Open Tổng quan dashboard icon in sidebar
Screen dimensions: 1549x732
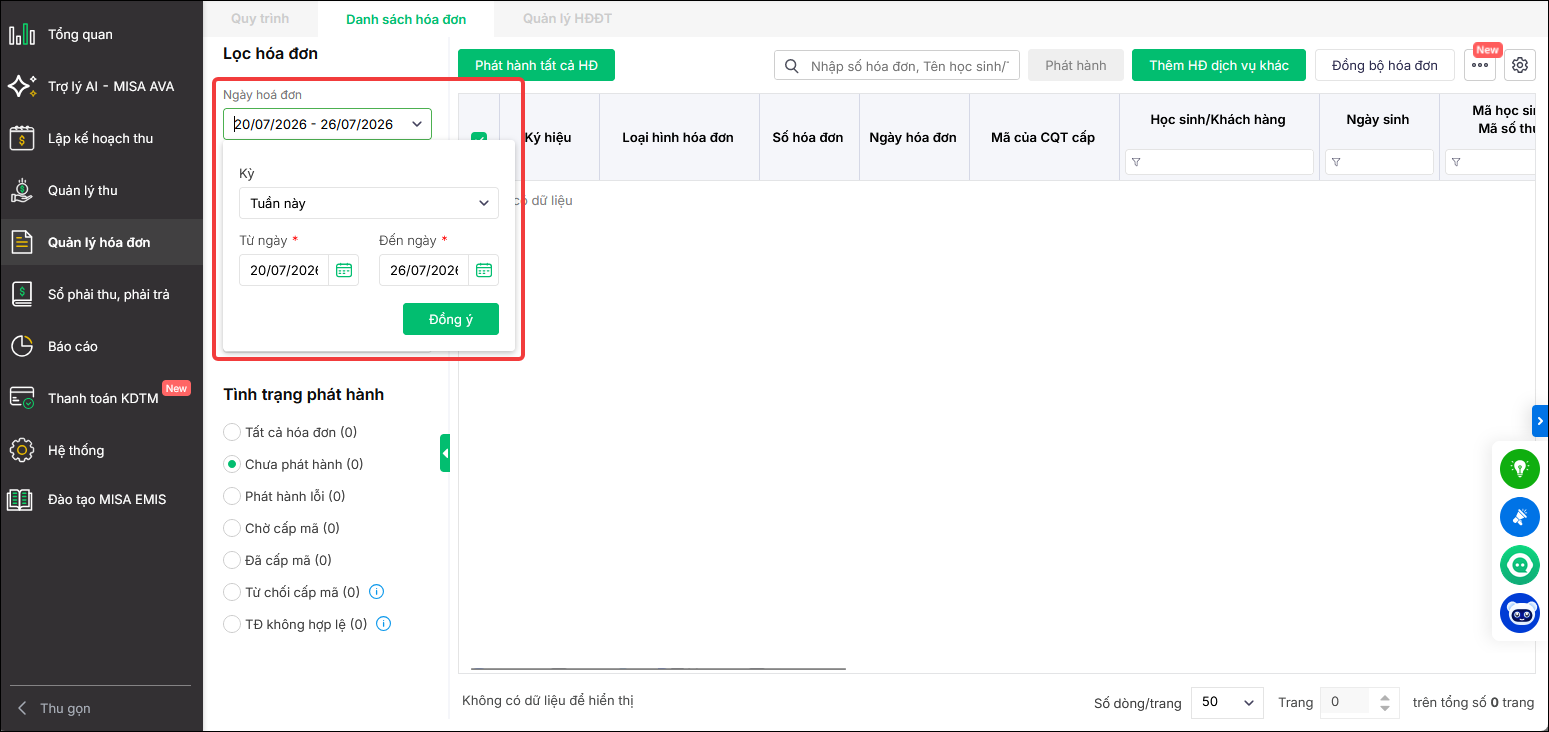click(21, 35)
